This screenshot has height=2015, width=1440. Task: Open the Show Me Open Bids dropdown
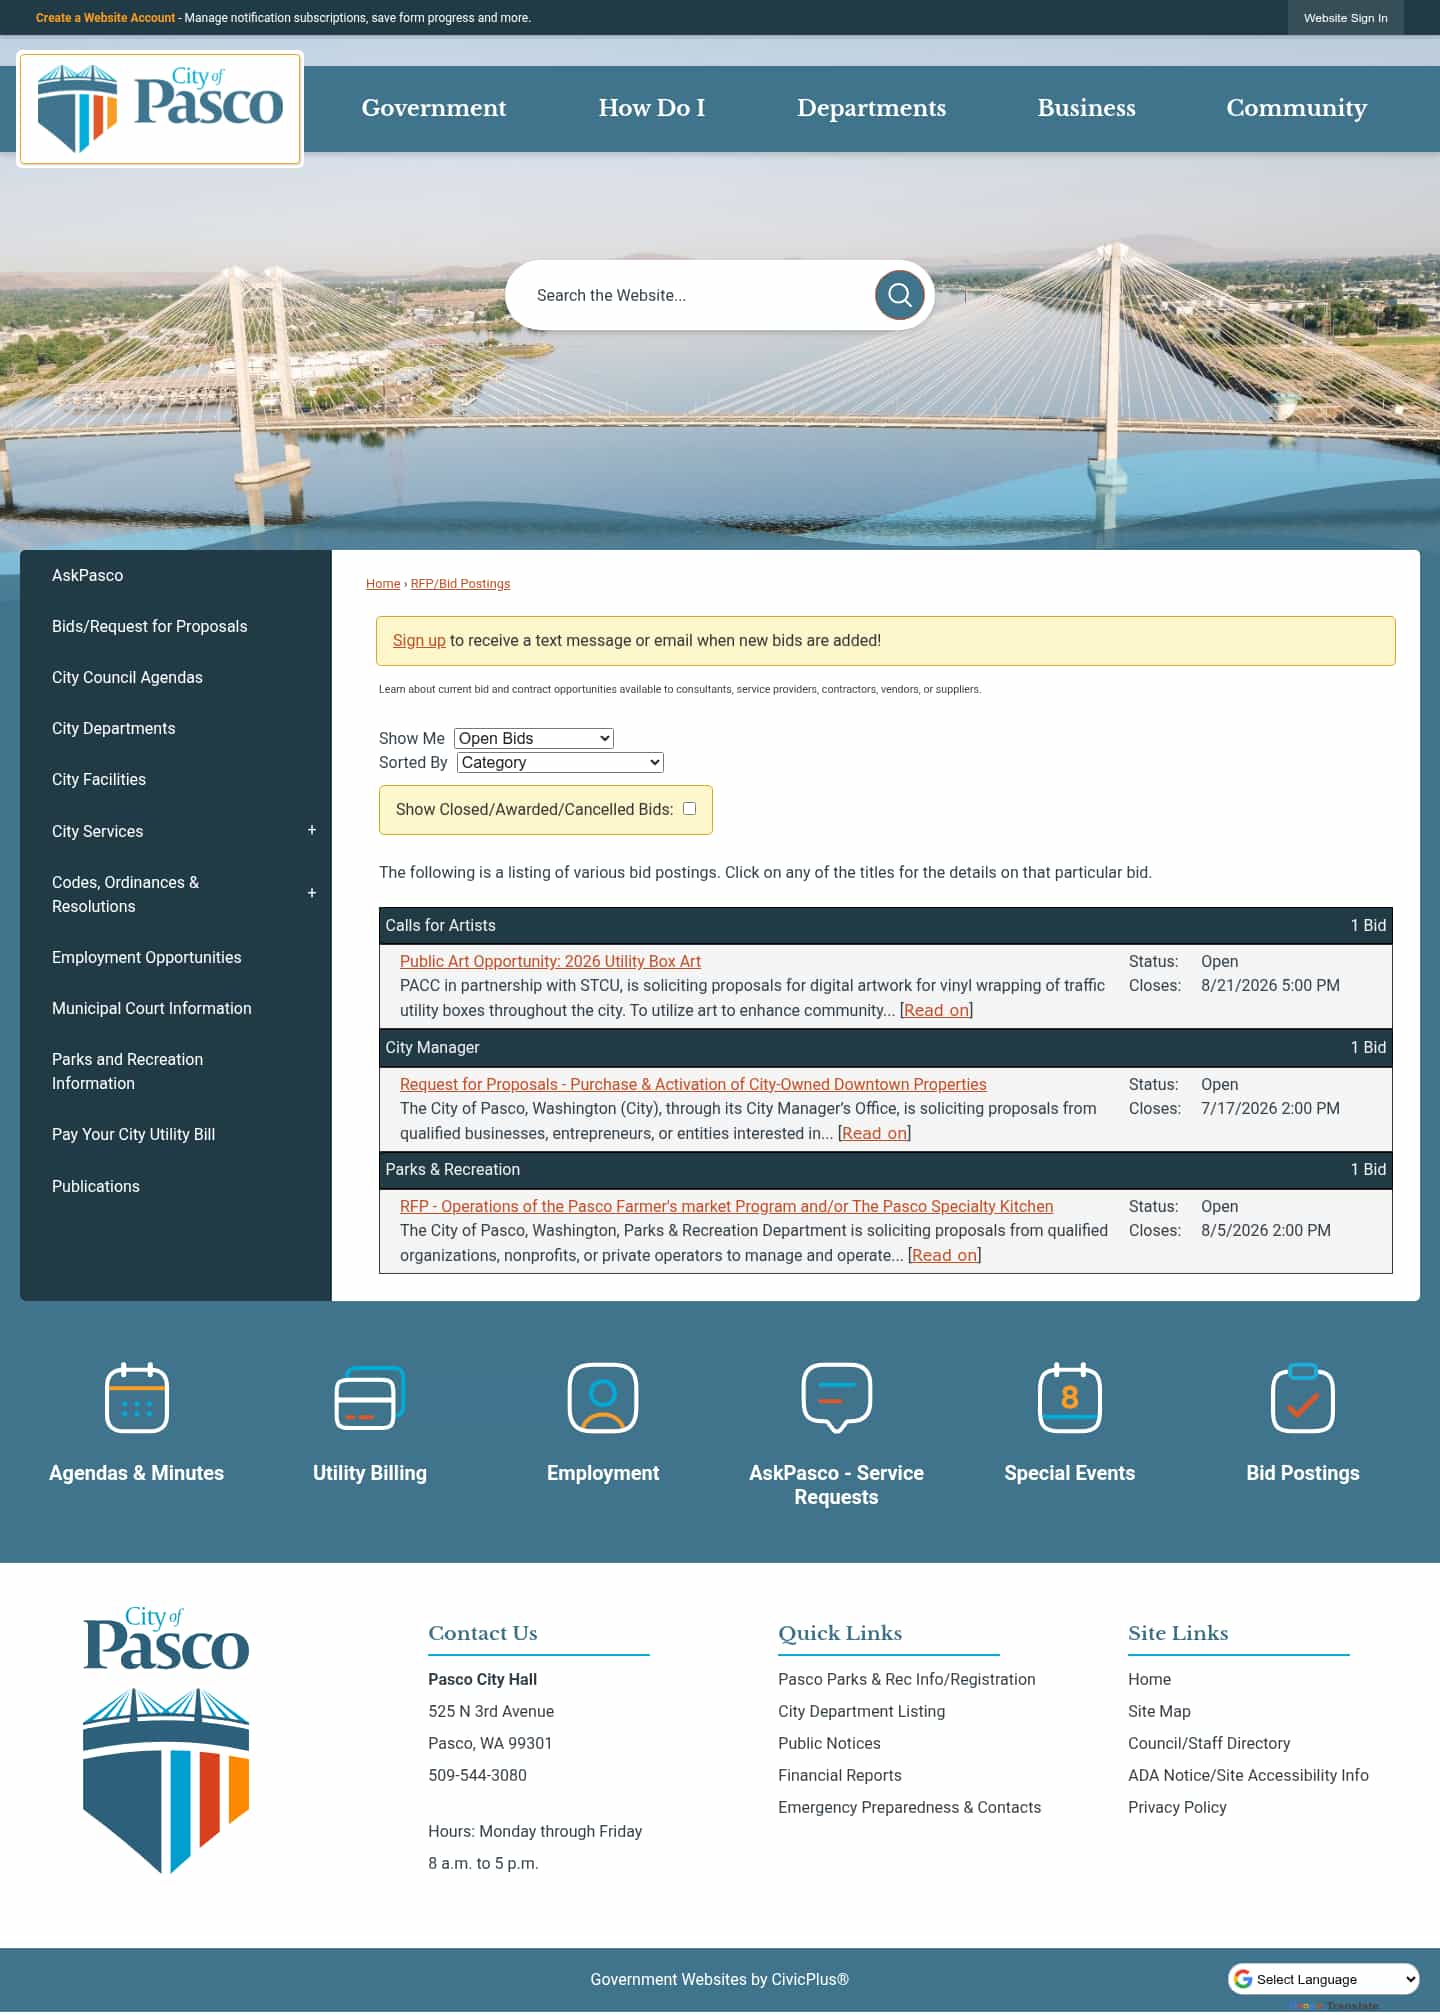tap(534, 738)
